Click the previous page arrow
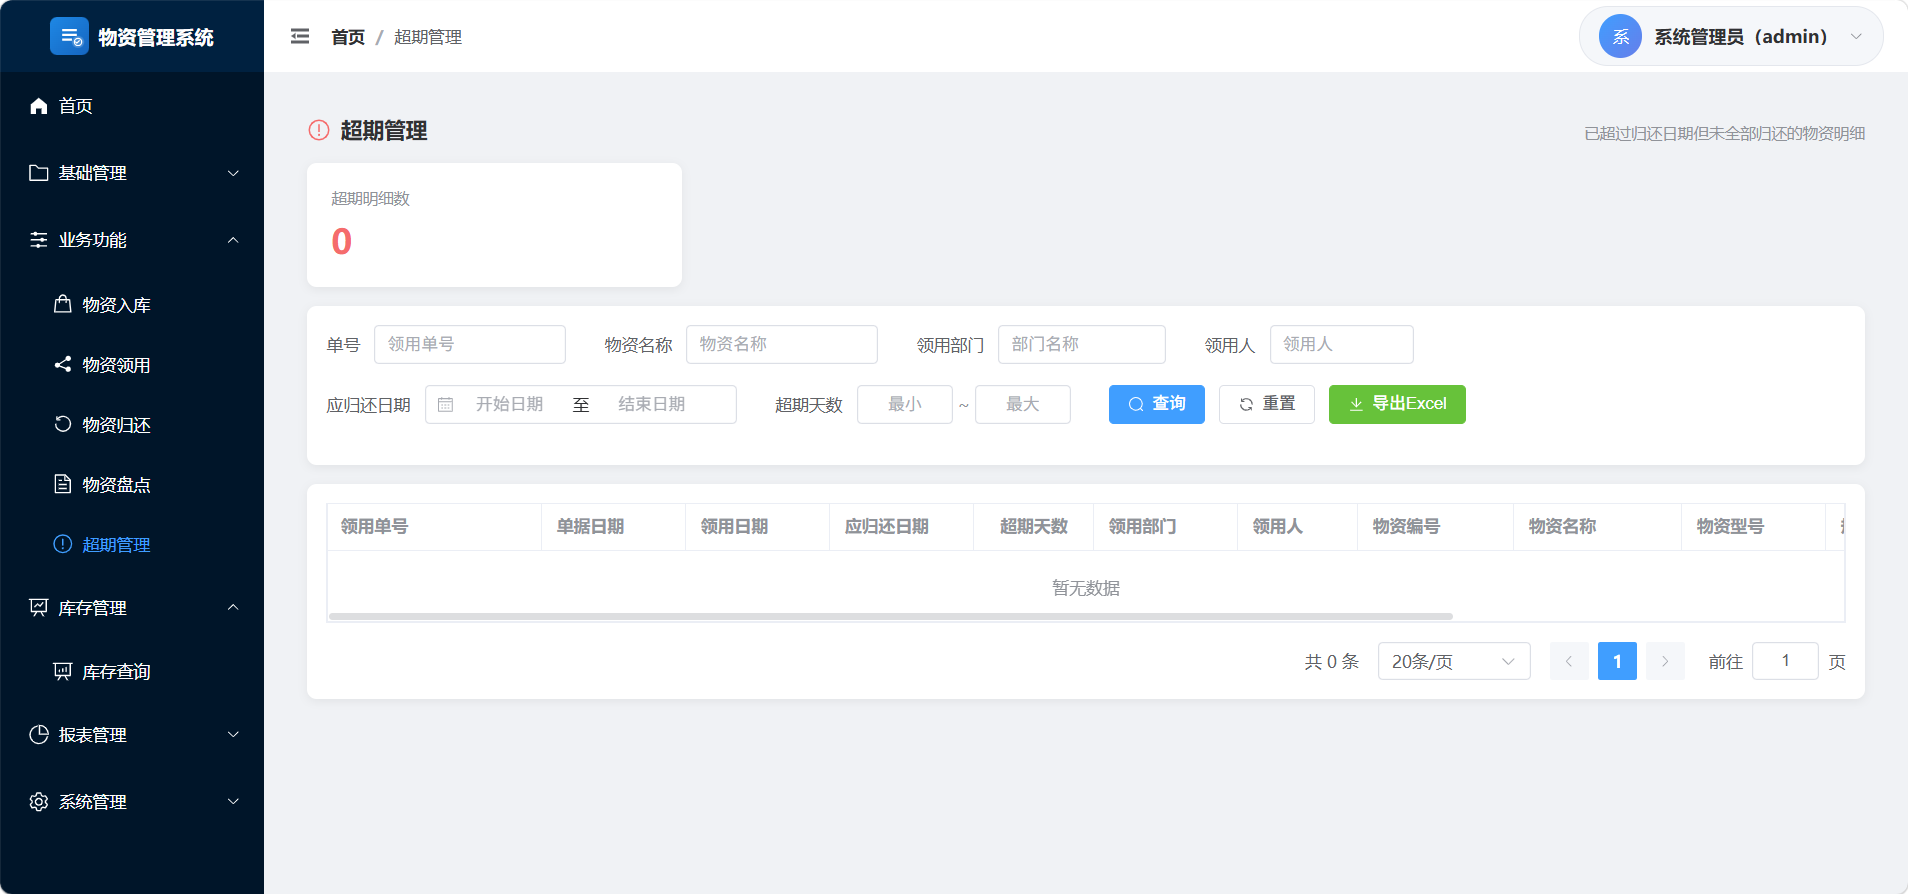The width and height of the screenshot is (1908, 894). pyautogui.click(x=1569, y=661)
